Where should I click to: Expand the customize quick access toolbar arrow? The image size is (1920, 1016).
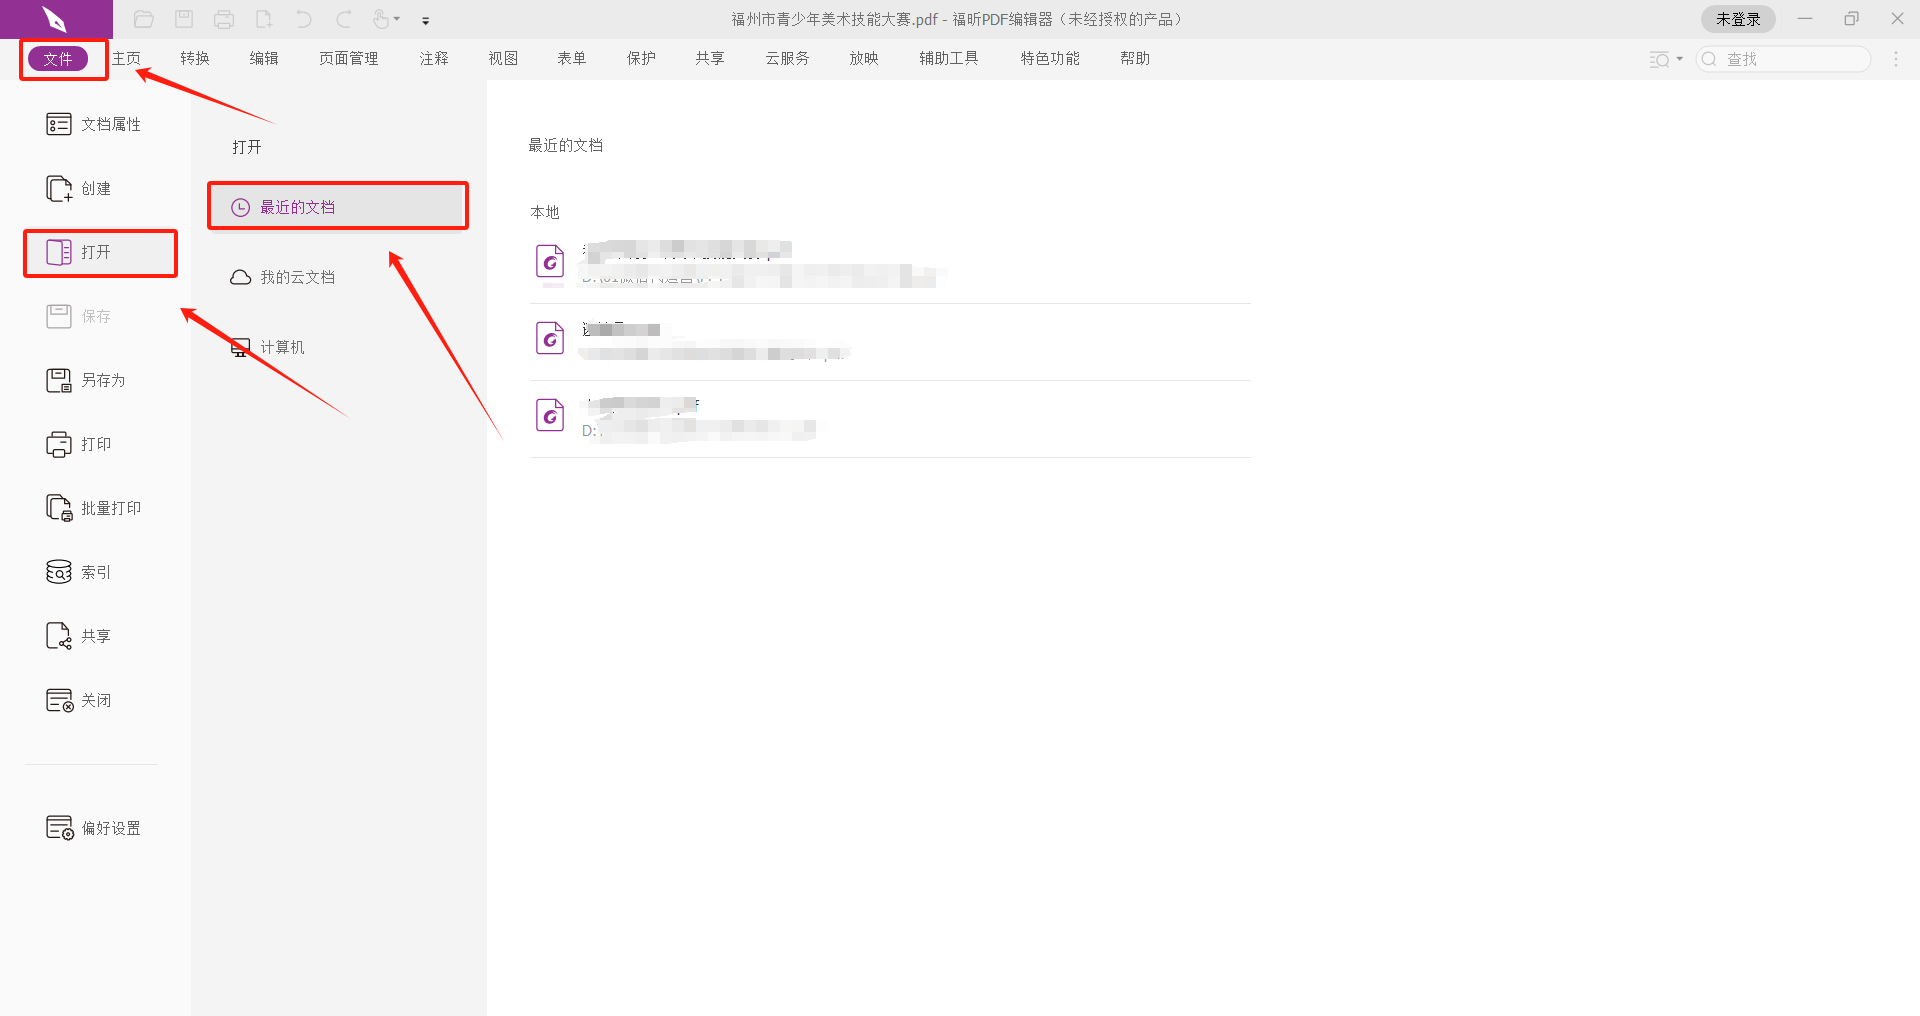tap(426, 20)
